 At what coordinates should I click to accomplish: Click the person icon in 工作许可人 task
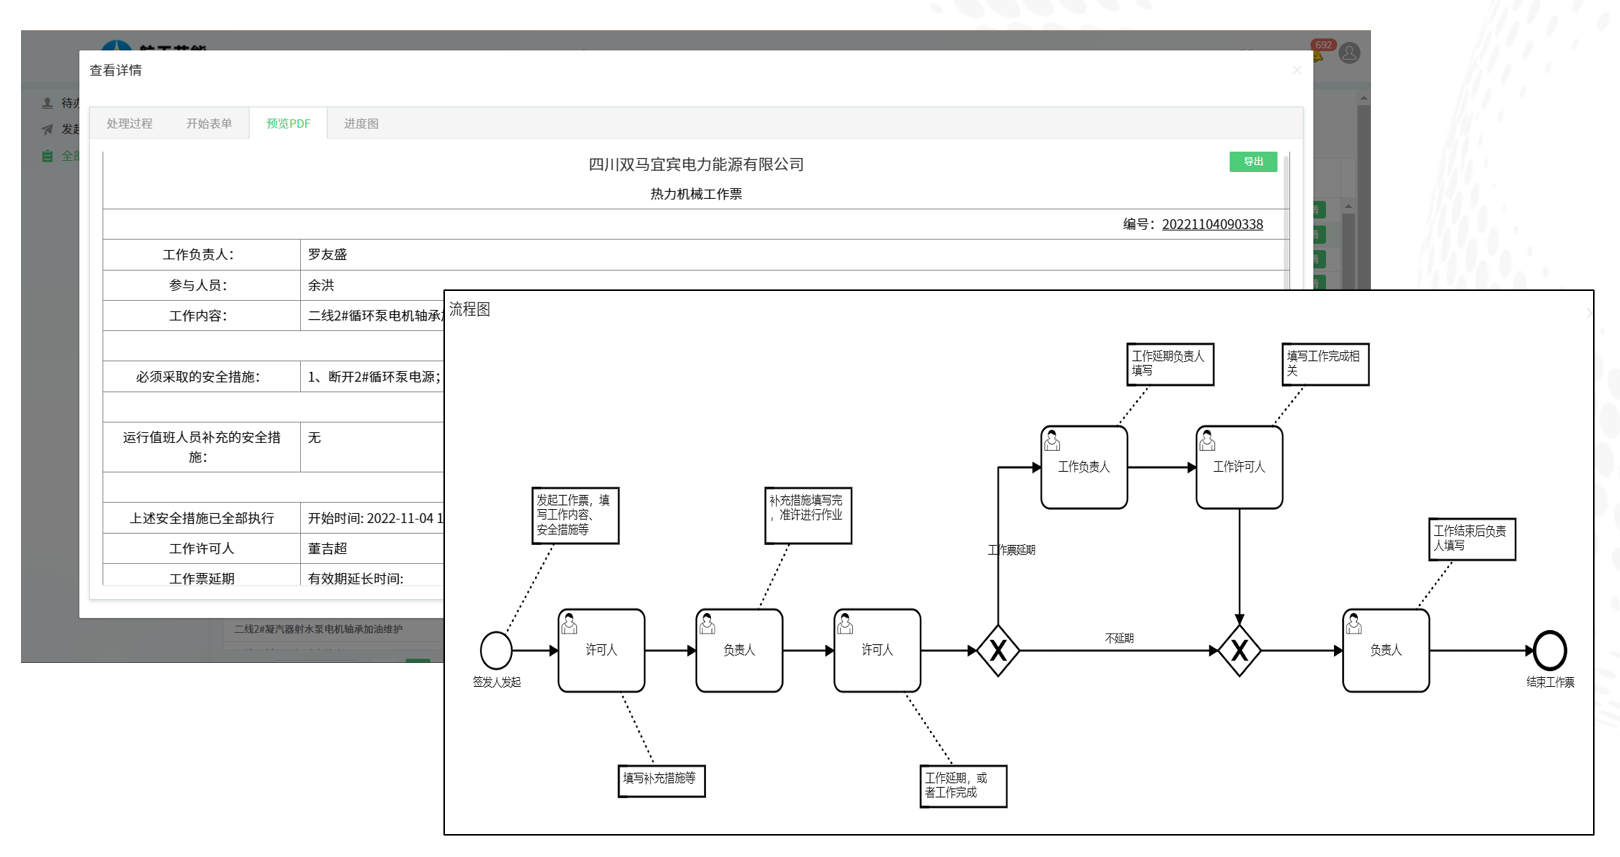click(x=1207, y=441)
